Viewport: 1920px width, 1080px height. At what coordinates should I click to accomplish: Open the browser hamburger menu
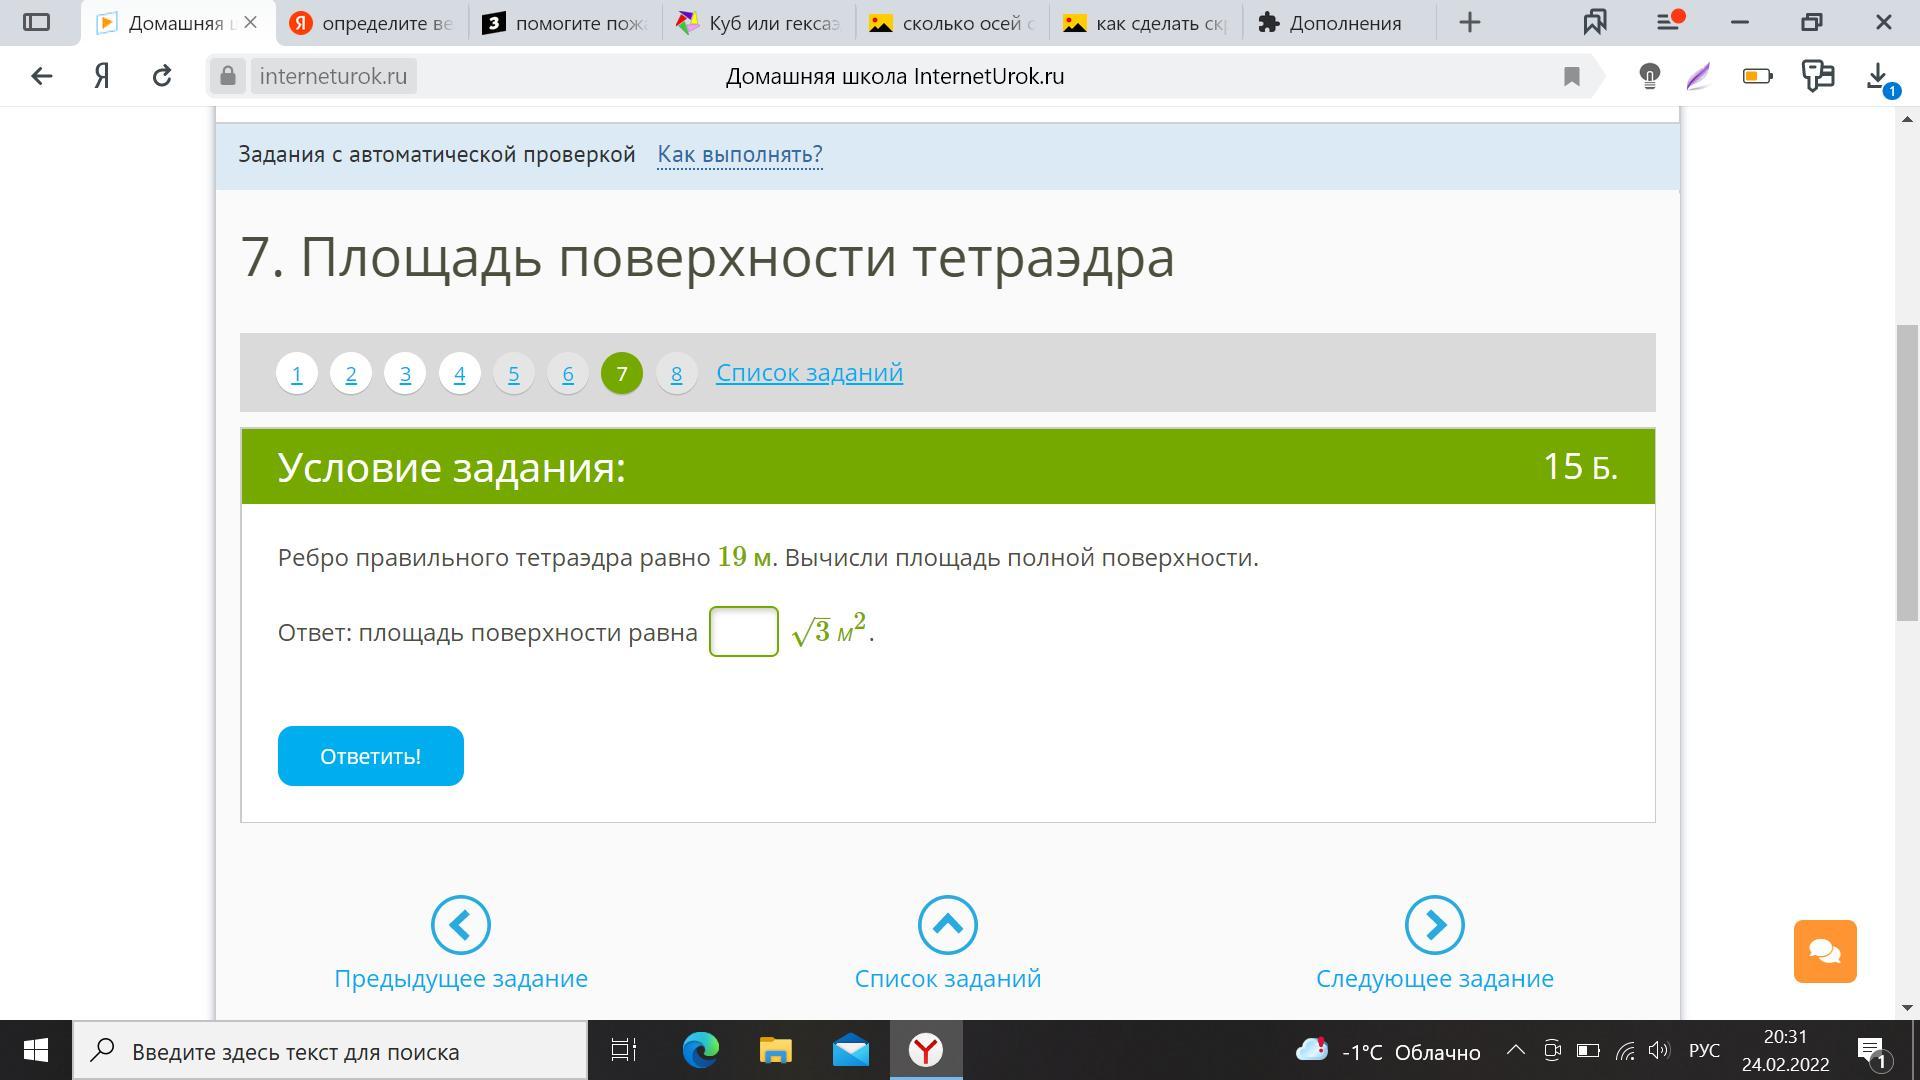pyautogui.click(x=1667, y=22)
